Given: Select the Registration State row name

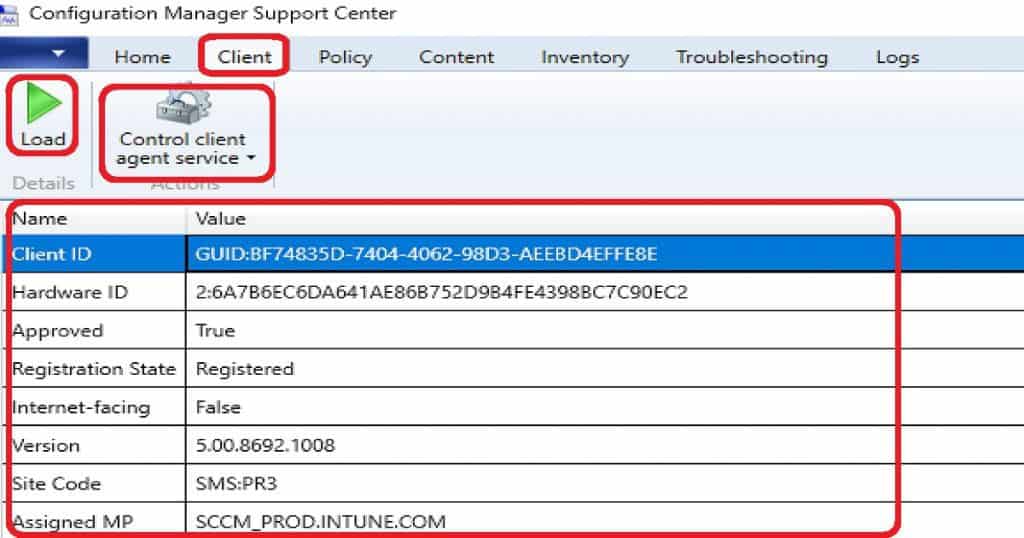Looking at the screenshot, I should point(94,369).
